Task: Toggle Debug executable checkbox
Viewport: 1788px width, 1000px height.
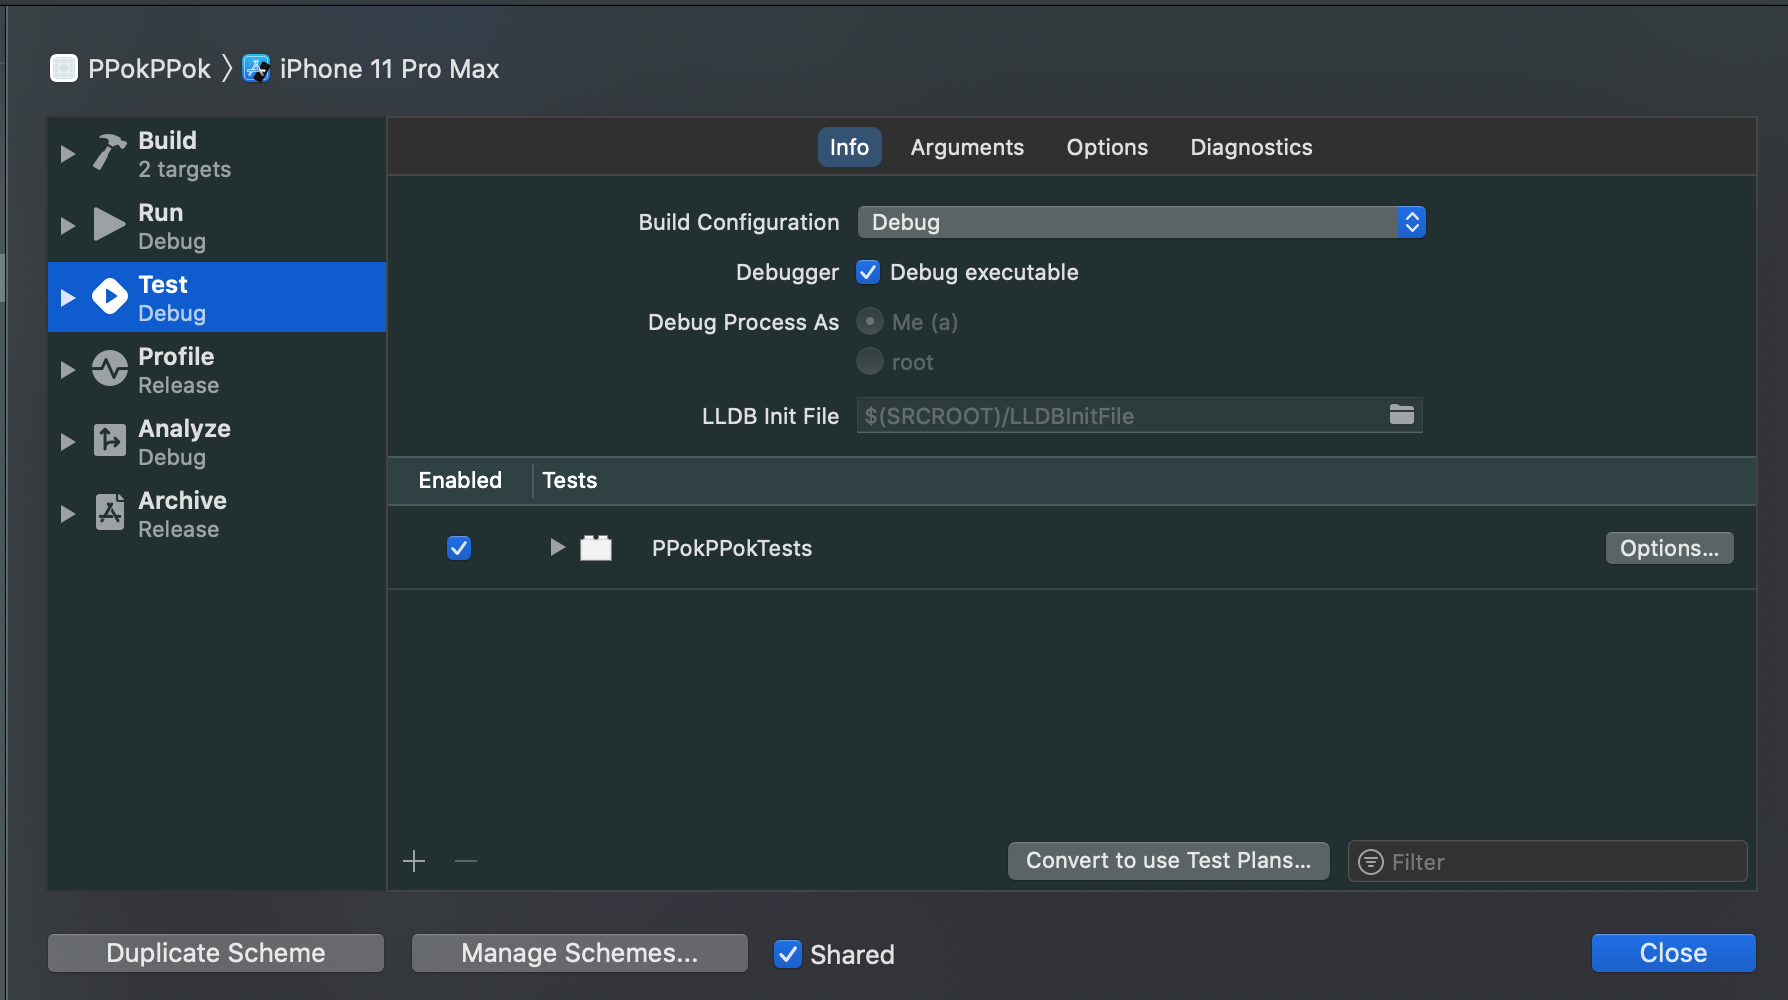Action: (x=868, y=272)
